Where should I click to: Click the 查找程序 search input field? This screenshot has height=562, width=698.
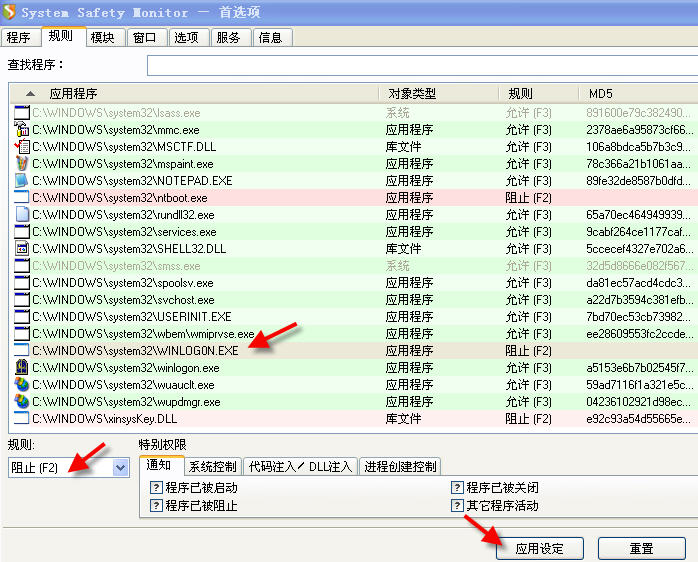[422, 65]
